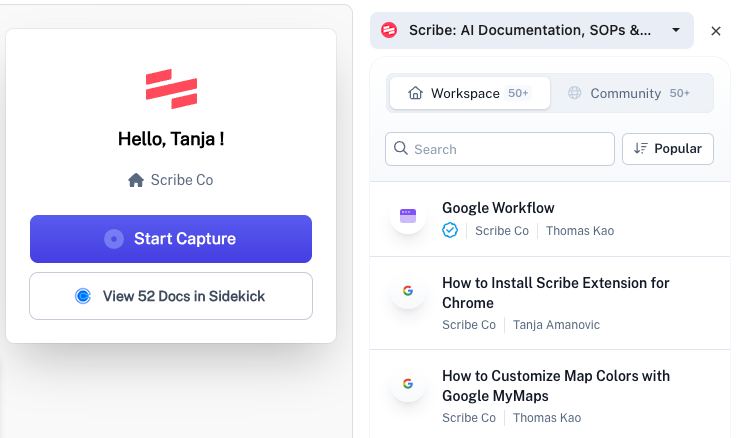This screenshot has height=438, width=742.
Task: Click View 52 Docs in Sidekick
Action: coord(171,296)
